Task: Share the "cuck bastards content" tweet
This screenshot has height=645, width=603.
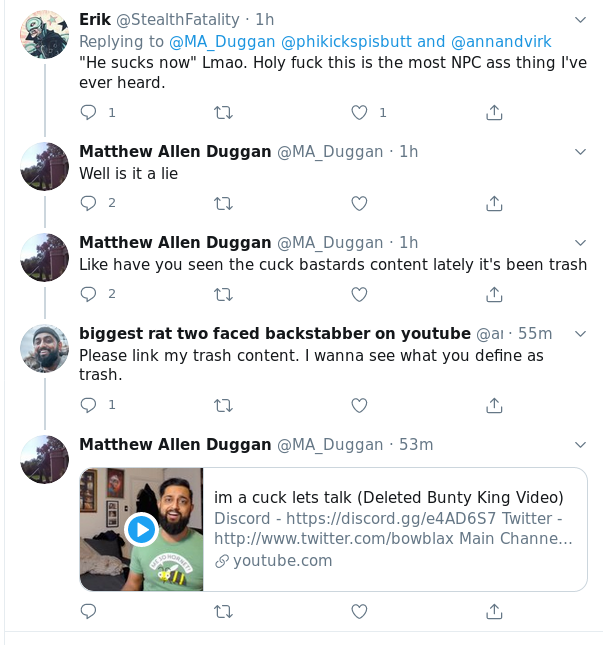Action: click(x=494, y=294)
